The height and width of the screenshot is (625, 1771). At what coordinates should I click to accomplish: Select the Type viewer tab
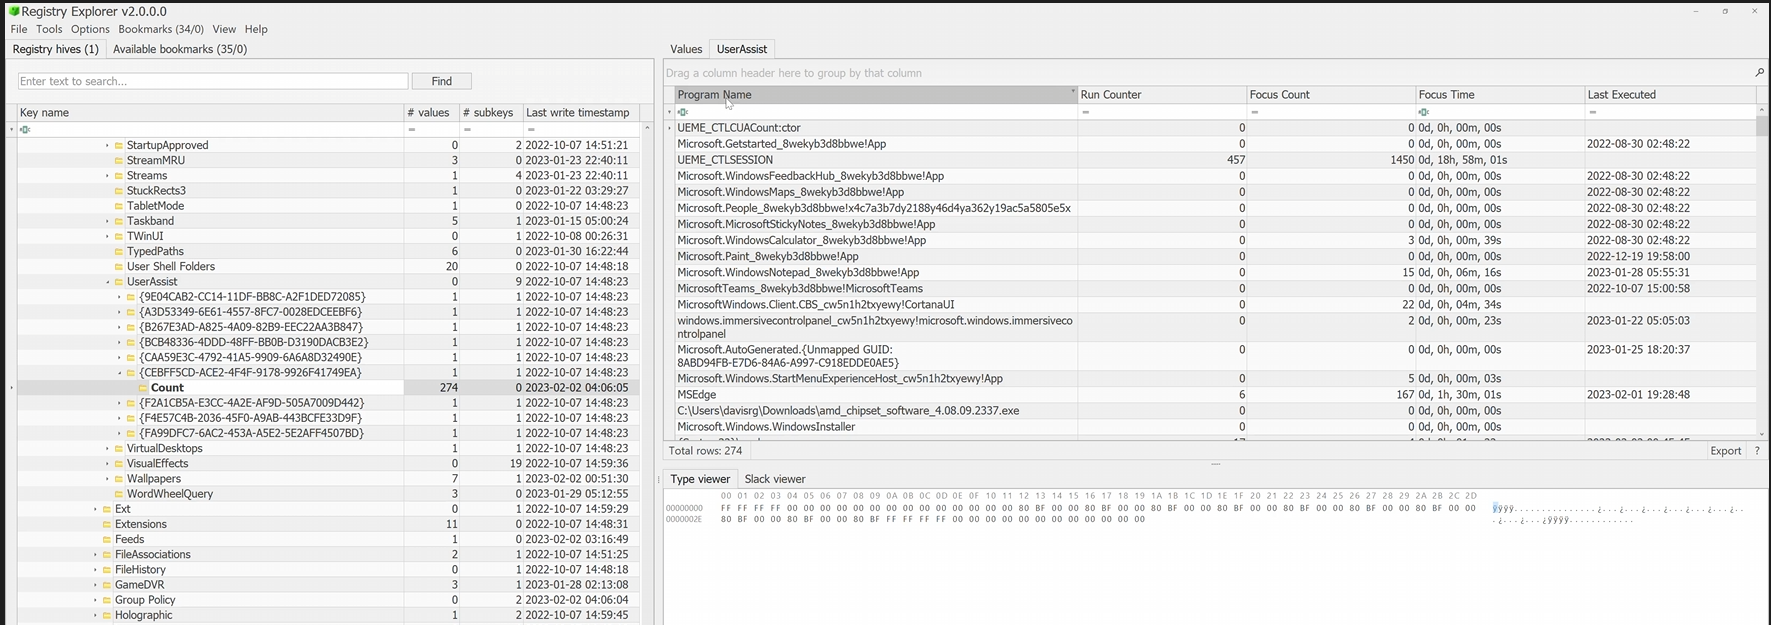tap(700, 479)
